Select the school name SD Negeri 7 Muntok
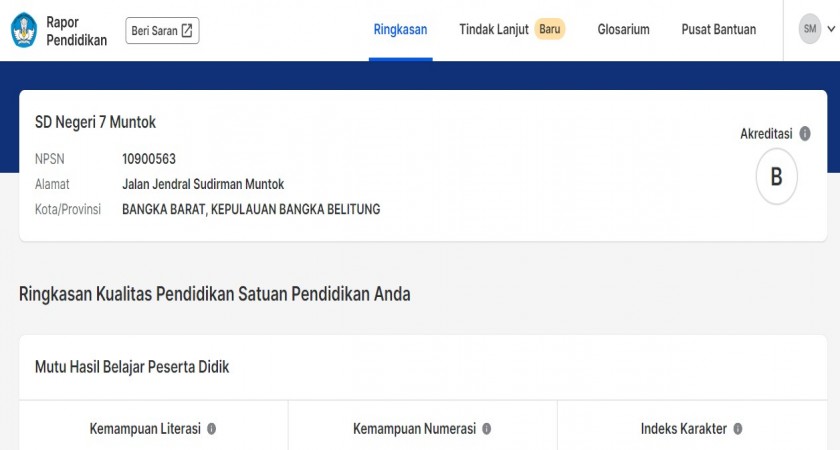840x450 pixels. point(95,122)
